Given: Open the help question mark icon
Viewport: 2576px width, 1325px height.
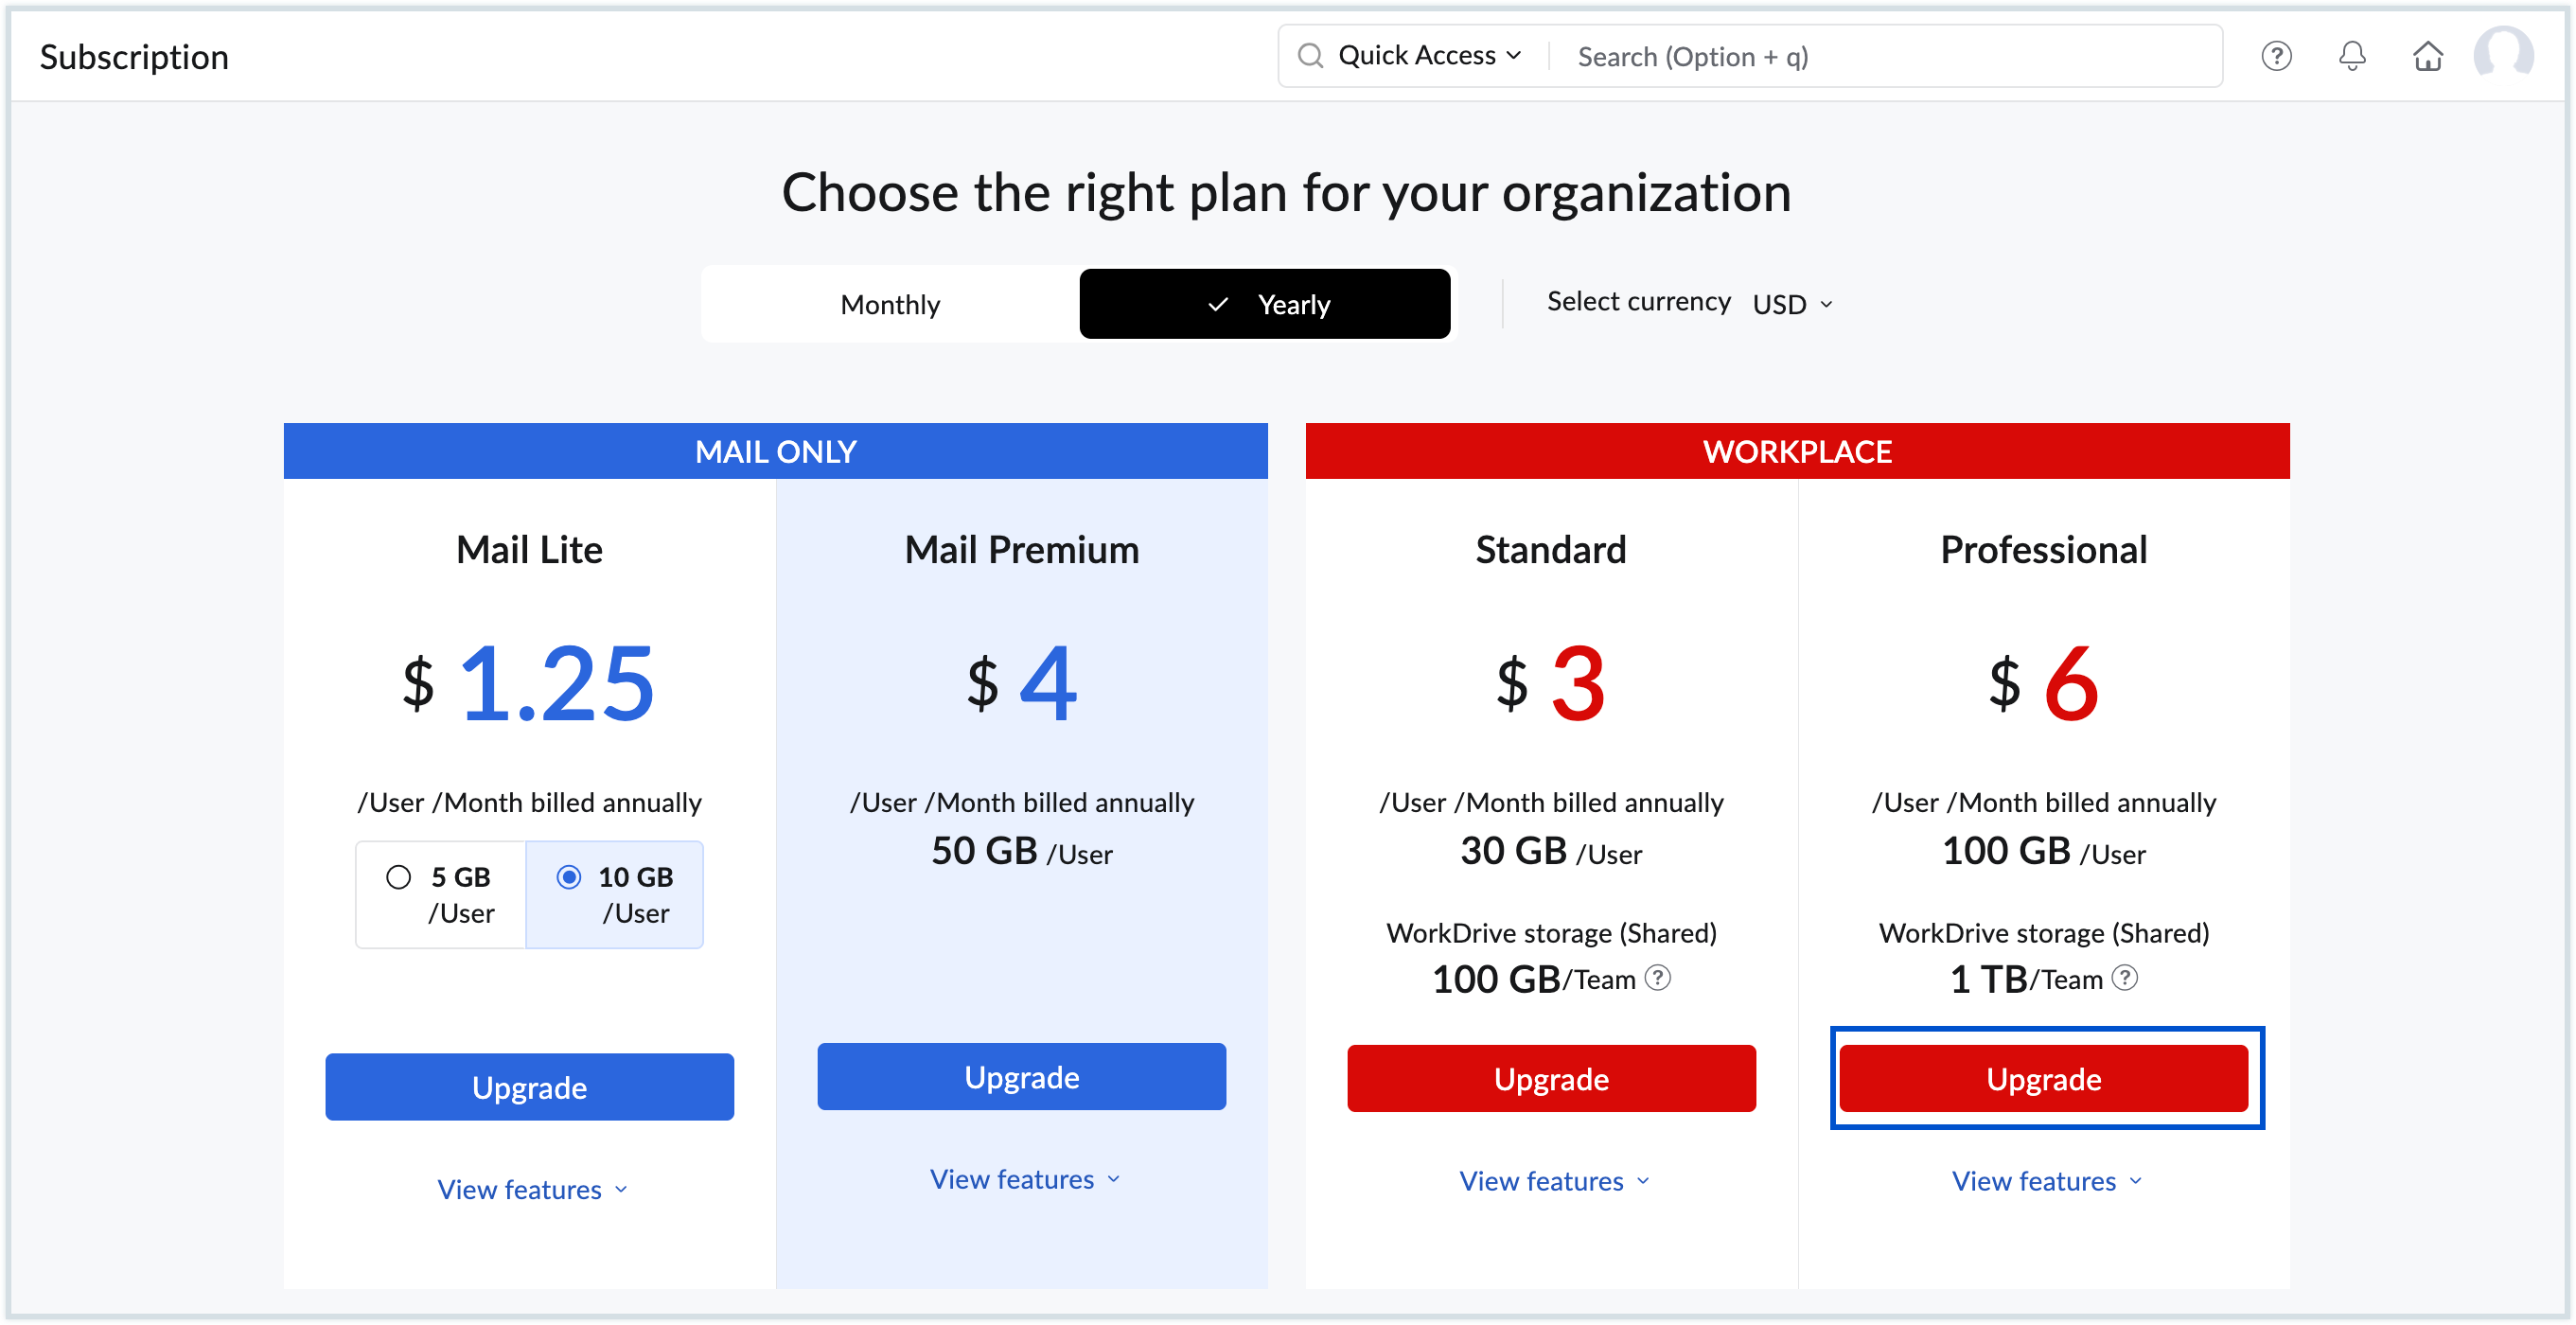Looking at the screenshot, I should tap(2276, 56).
